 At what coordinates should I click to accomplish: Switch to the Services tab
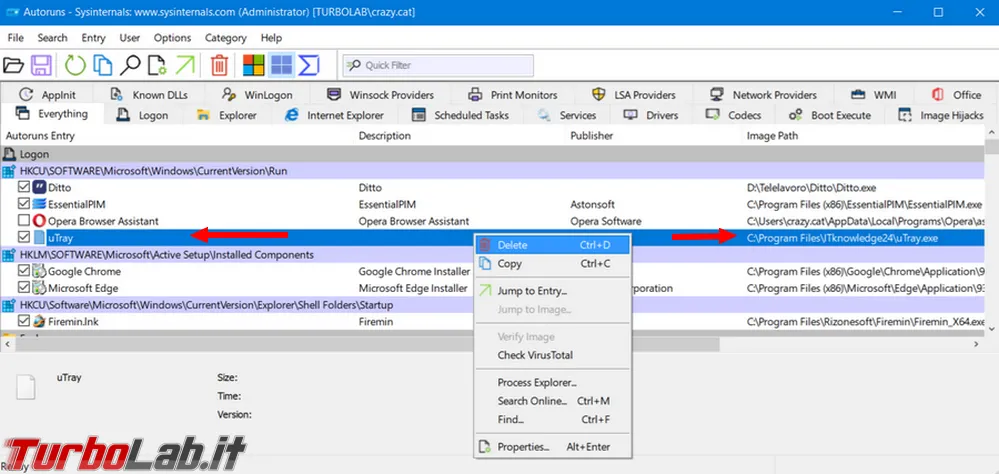point(566,115)
